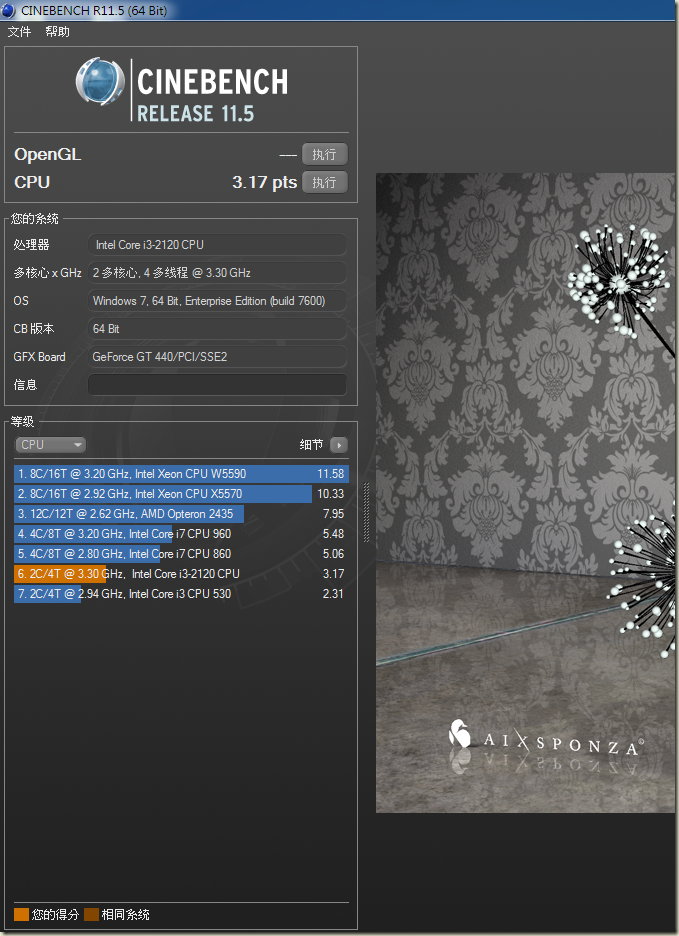Image resolution: width=679 pixels, height=936 pixels.
Task: Click the Cinebench title bar app icon
Action: click(8, 10)
